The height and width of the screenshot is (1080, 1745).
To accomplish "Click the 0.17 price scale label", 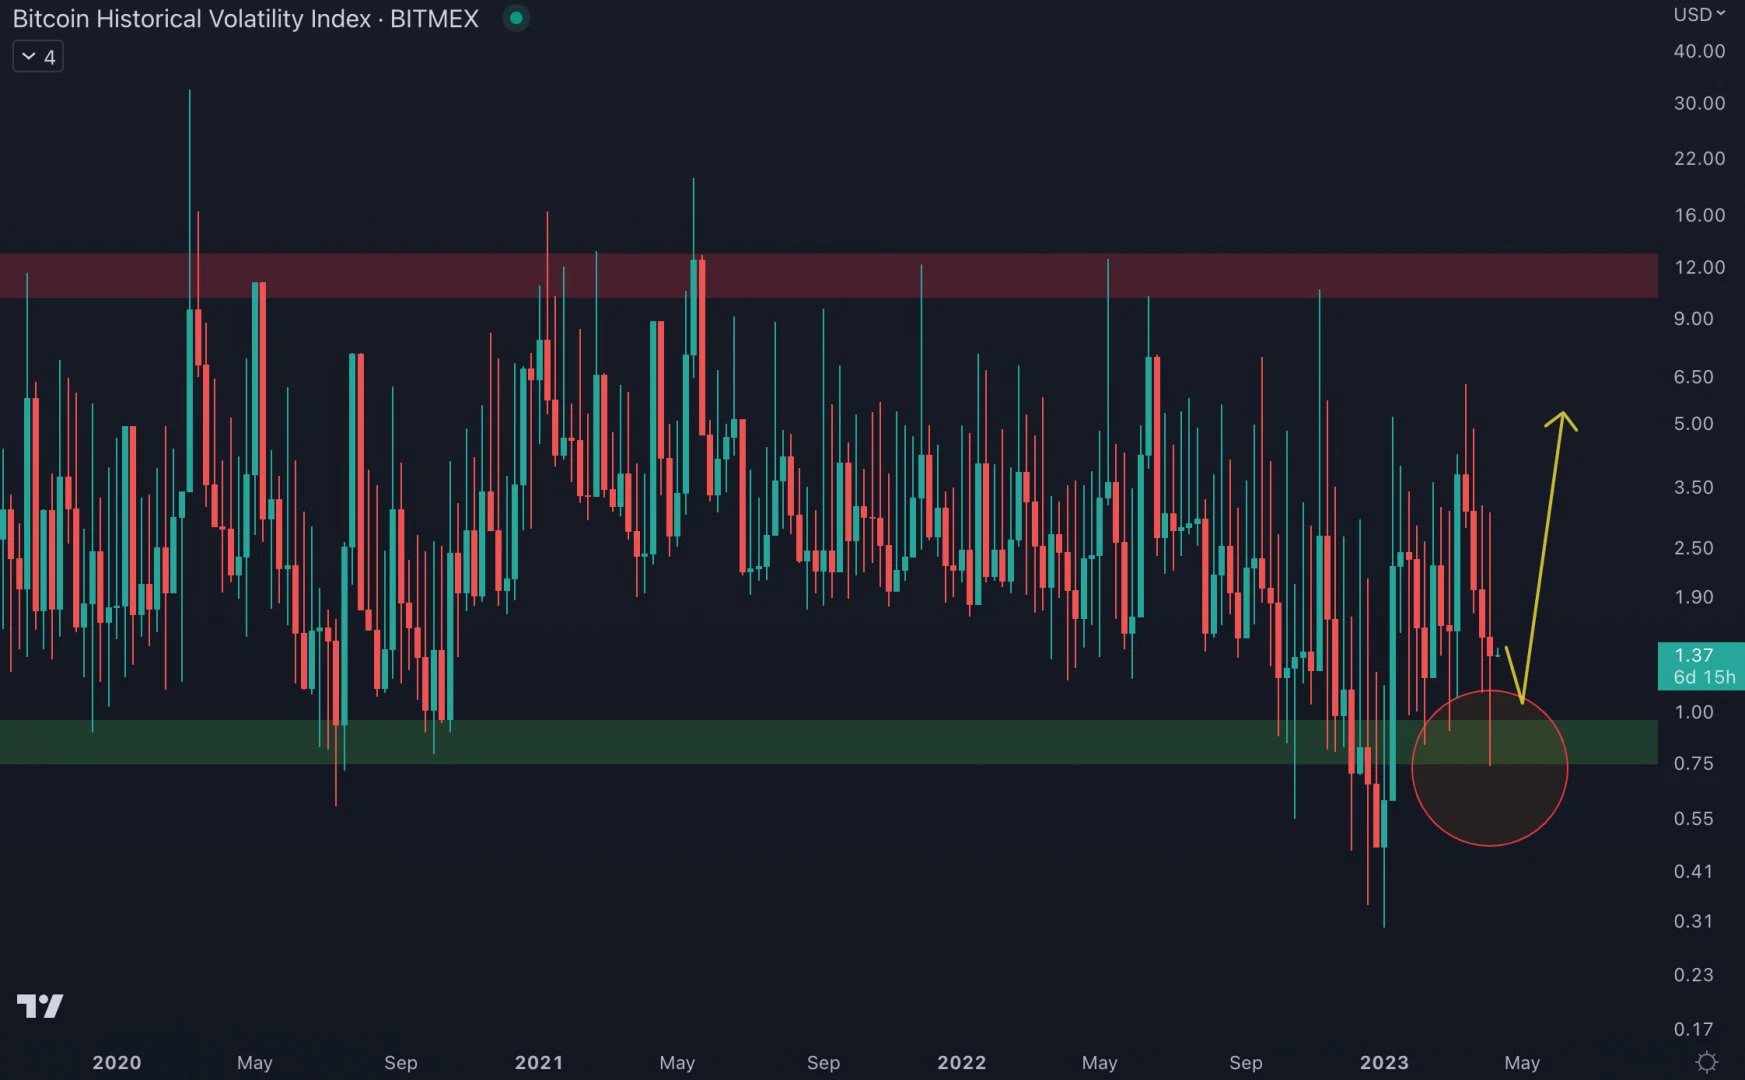I will [x=1694, y=1029].
